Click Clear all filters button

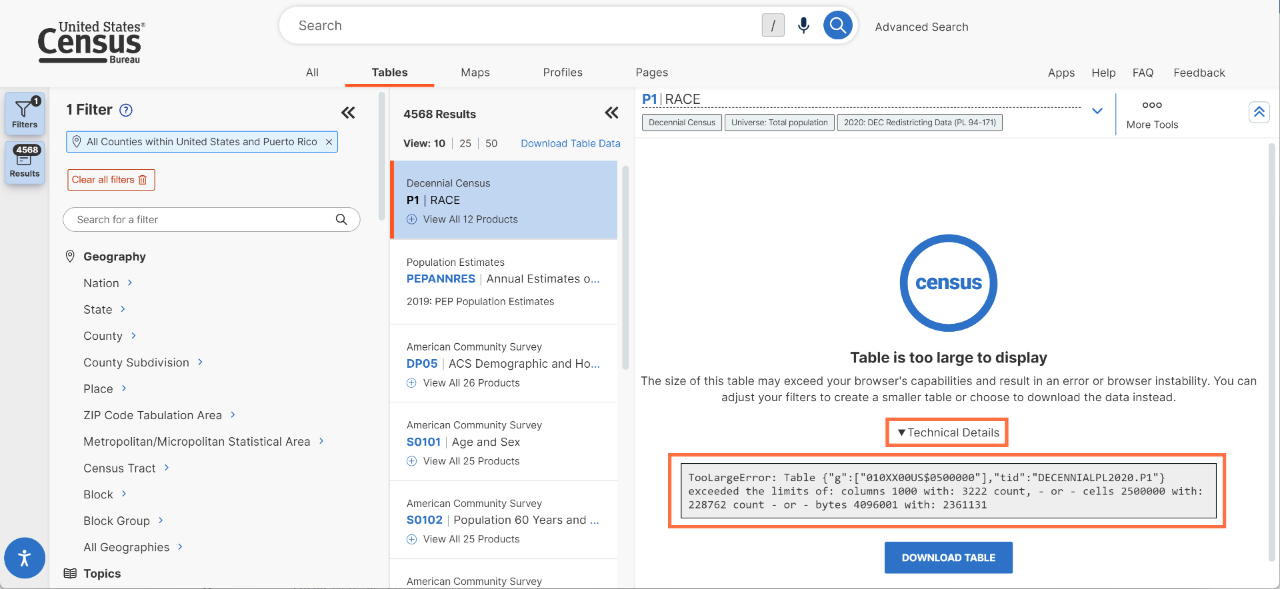click(111, 180)
